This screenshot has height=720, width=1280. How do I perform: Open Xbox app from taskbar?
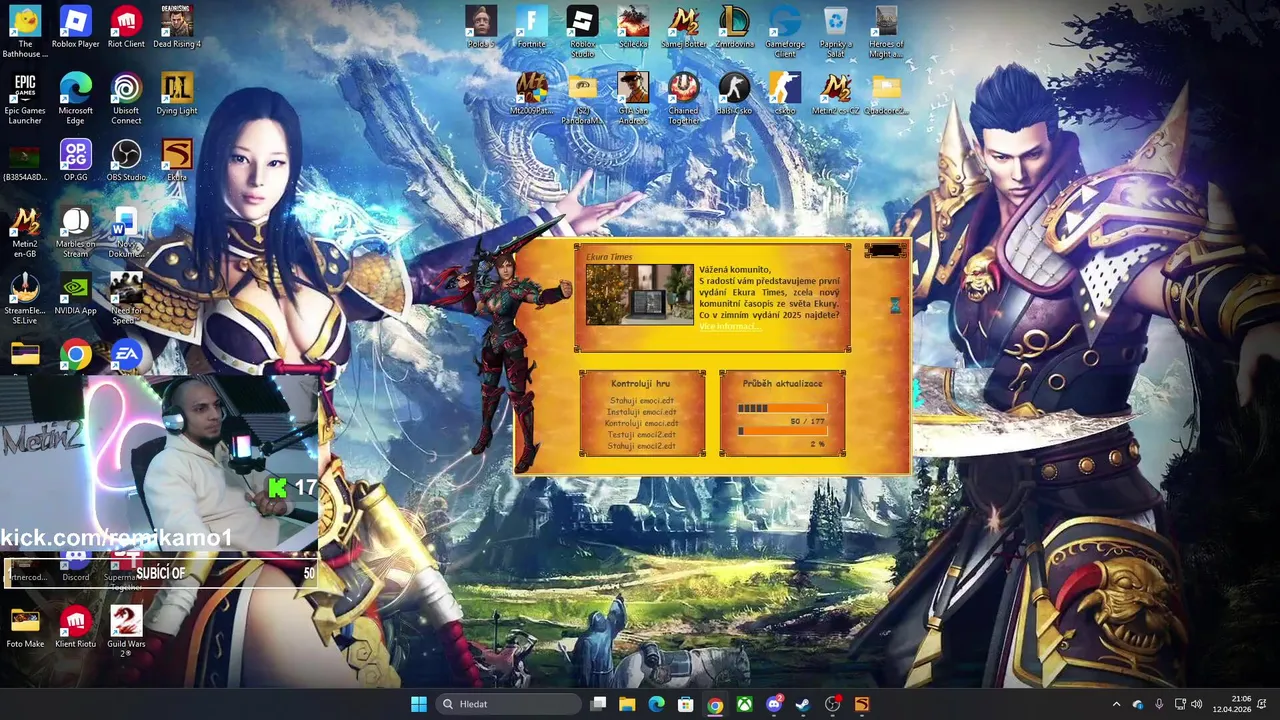pyautogui.click(x=745, y=704)
